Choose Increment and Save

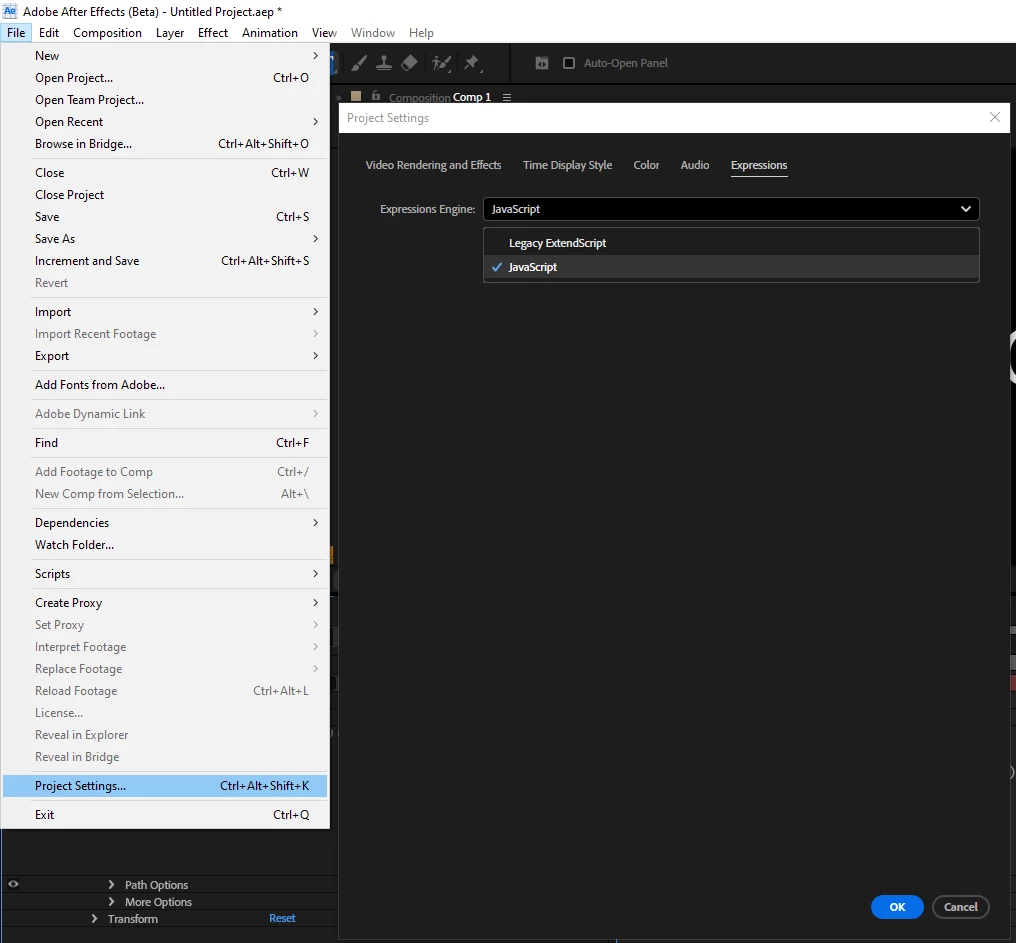pos(165,261)
